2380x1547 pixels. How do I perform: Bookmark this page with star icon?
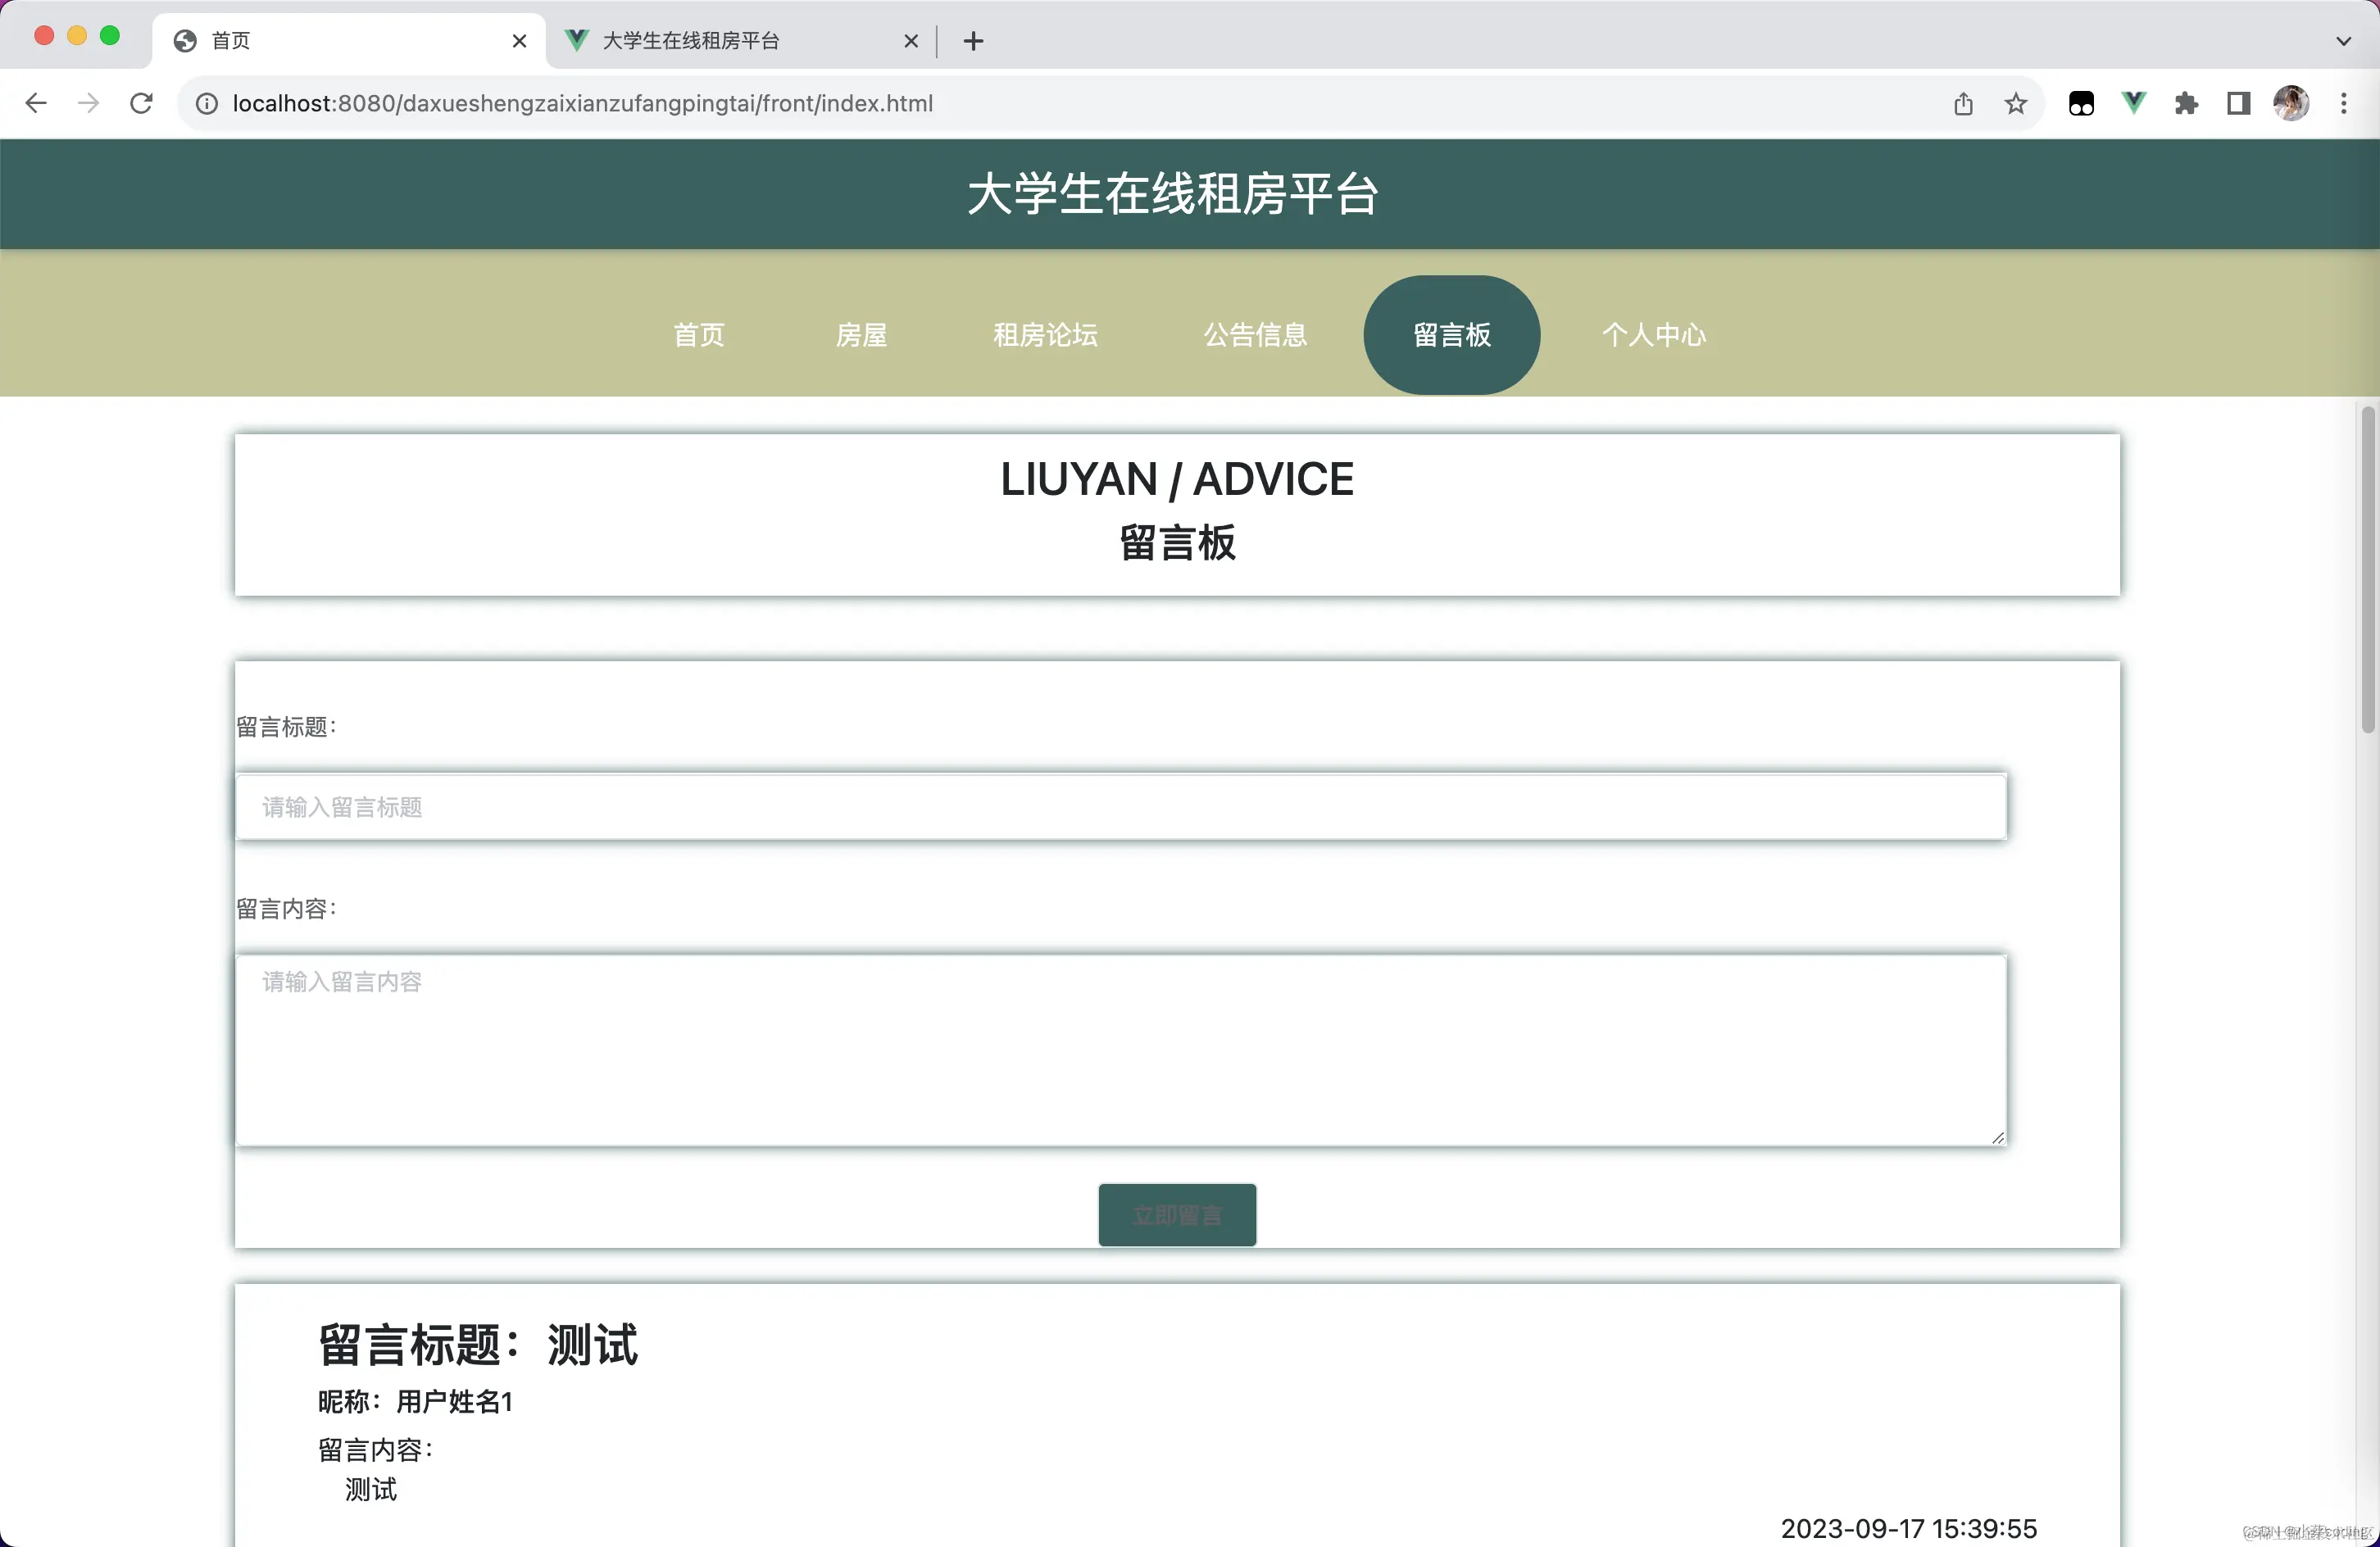(2016, 103)
